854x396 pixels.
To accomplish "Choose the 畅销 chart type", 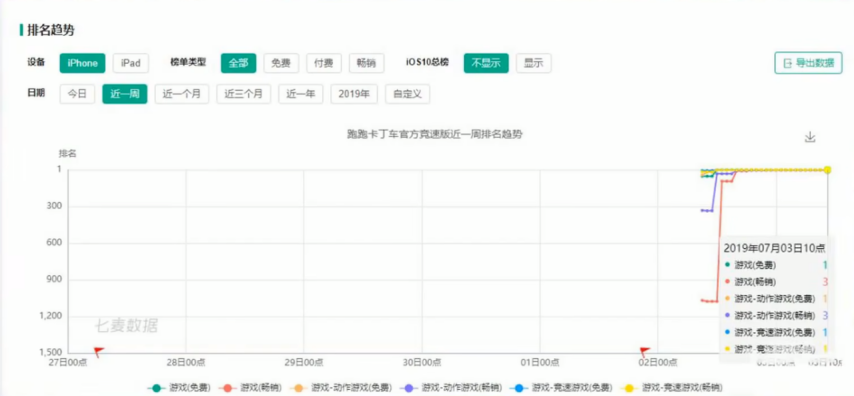I will pos(366,63).
